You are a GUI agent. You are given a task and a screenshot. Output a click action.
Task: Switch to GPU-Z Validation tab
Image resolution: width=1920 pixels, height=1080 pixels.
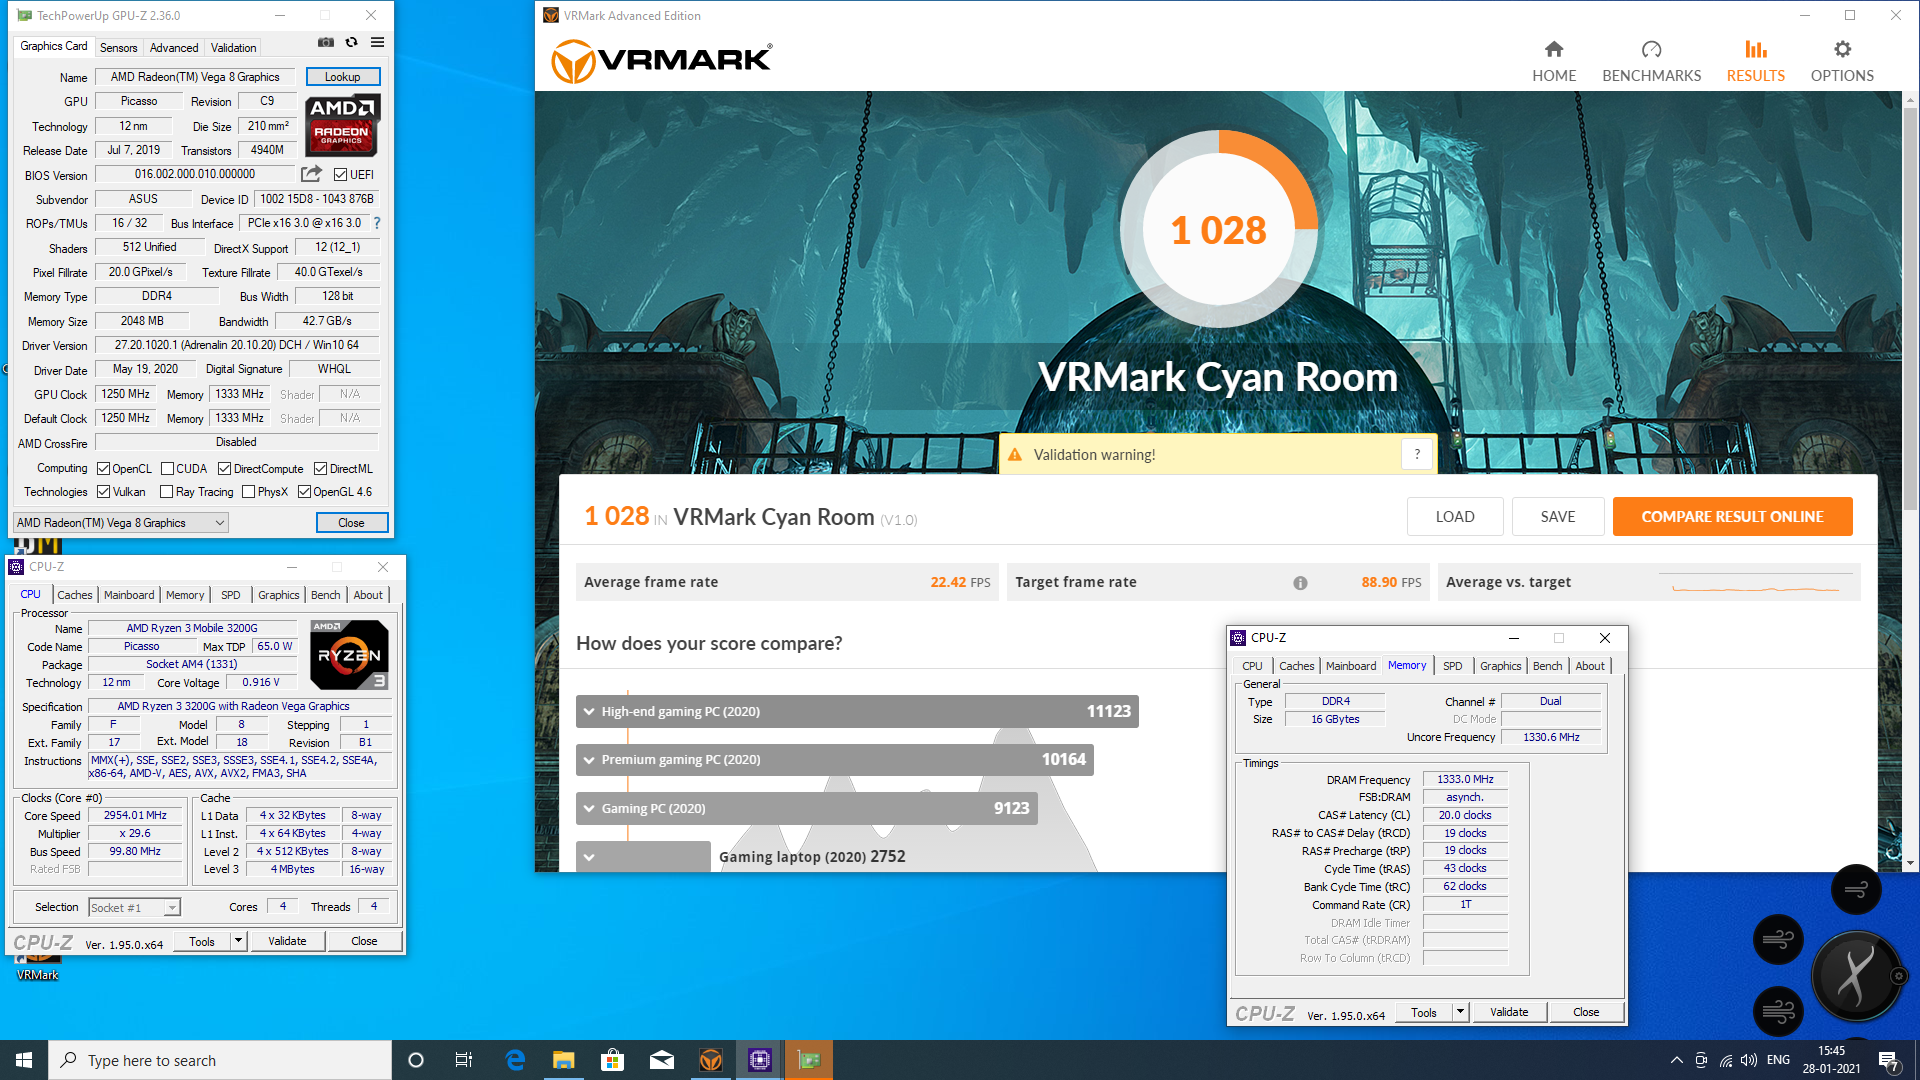tap(233, 47)
